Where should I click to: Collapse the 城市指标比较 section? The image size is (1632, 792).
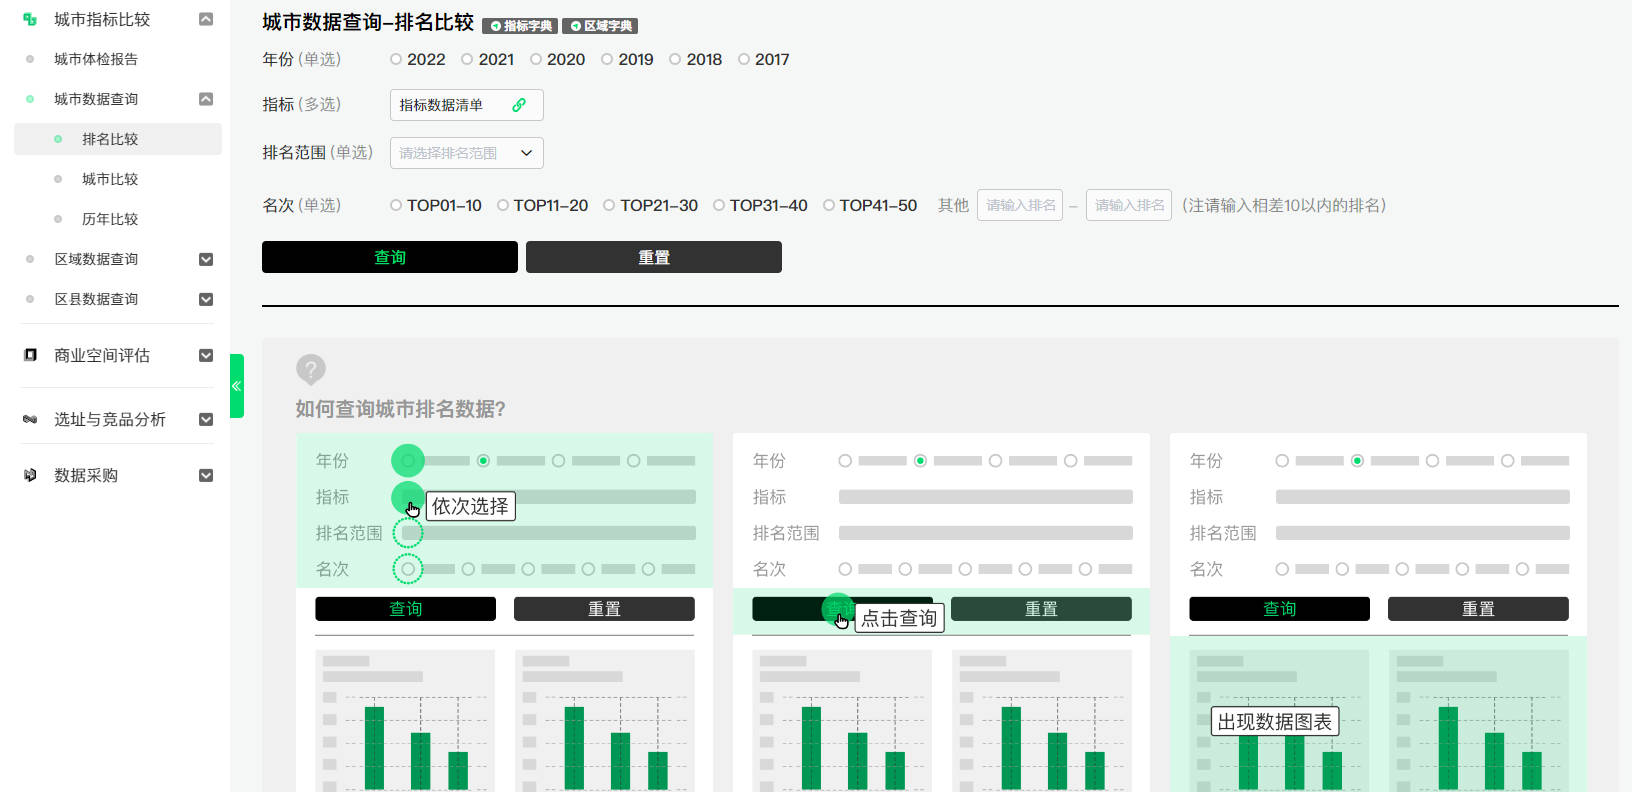pos(206,19)
